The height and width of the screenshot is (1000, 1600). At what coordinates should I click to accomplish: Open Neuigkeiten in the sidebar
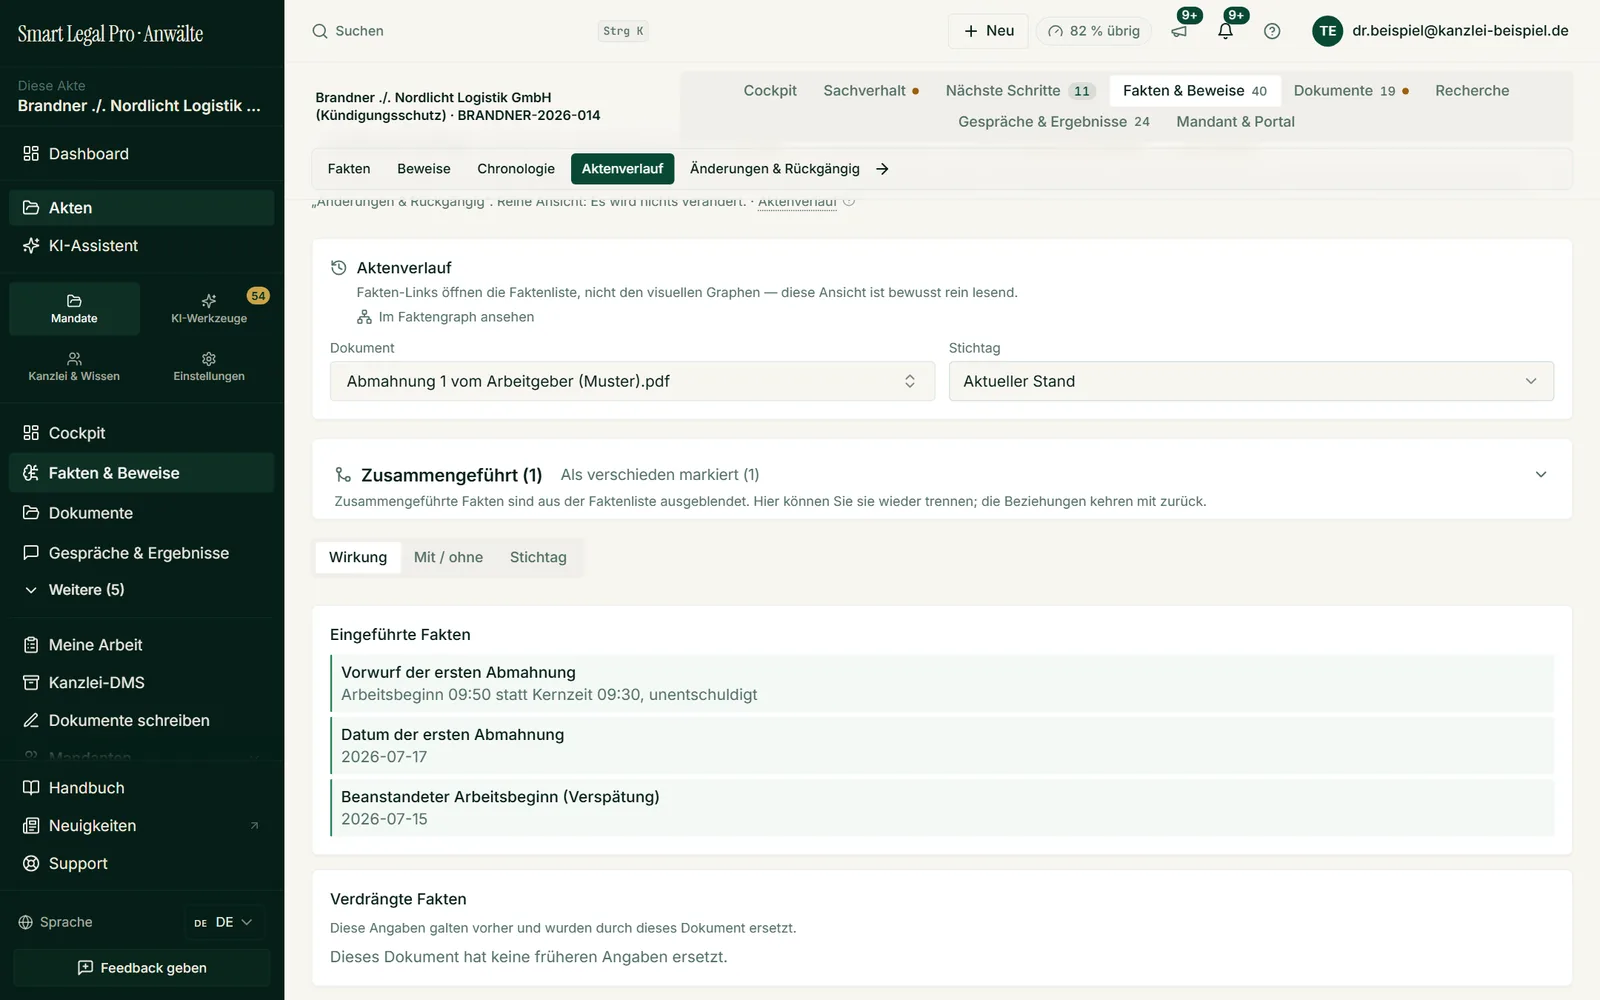click(x=142, y=826)
